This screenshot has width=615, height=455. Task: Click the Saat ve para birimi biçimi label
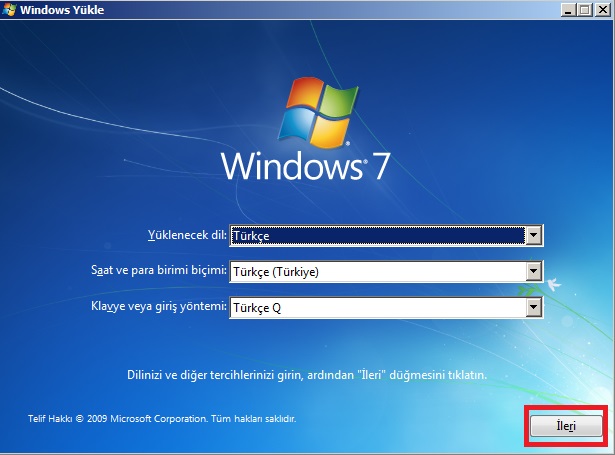[x=159, y=270]
